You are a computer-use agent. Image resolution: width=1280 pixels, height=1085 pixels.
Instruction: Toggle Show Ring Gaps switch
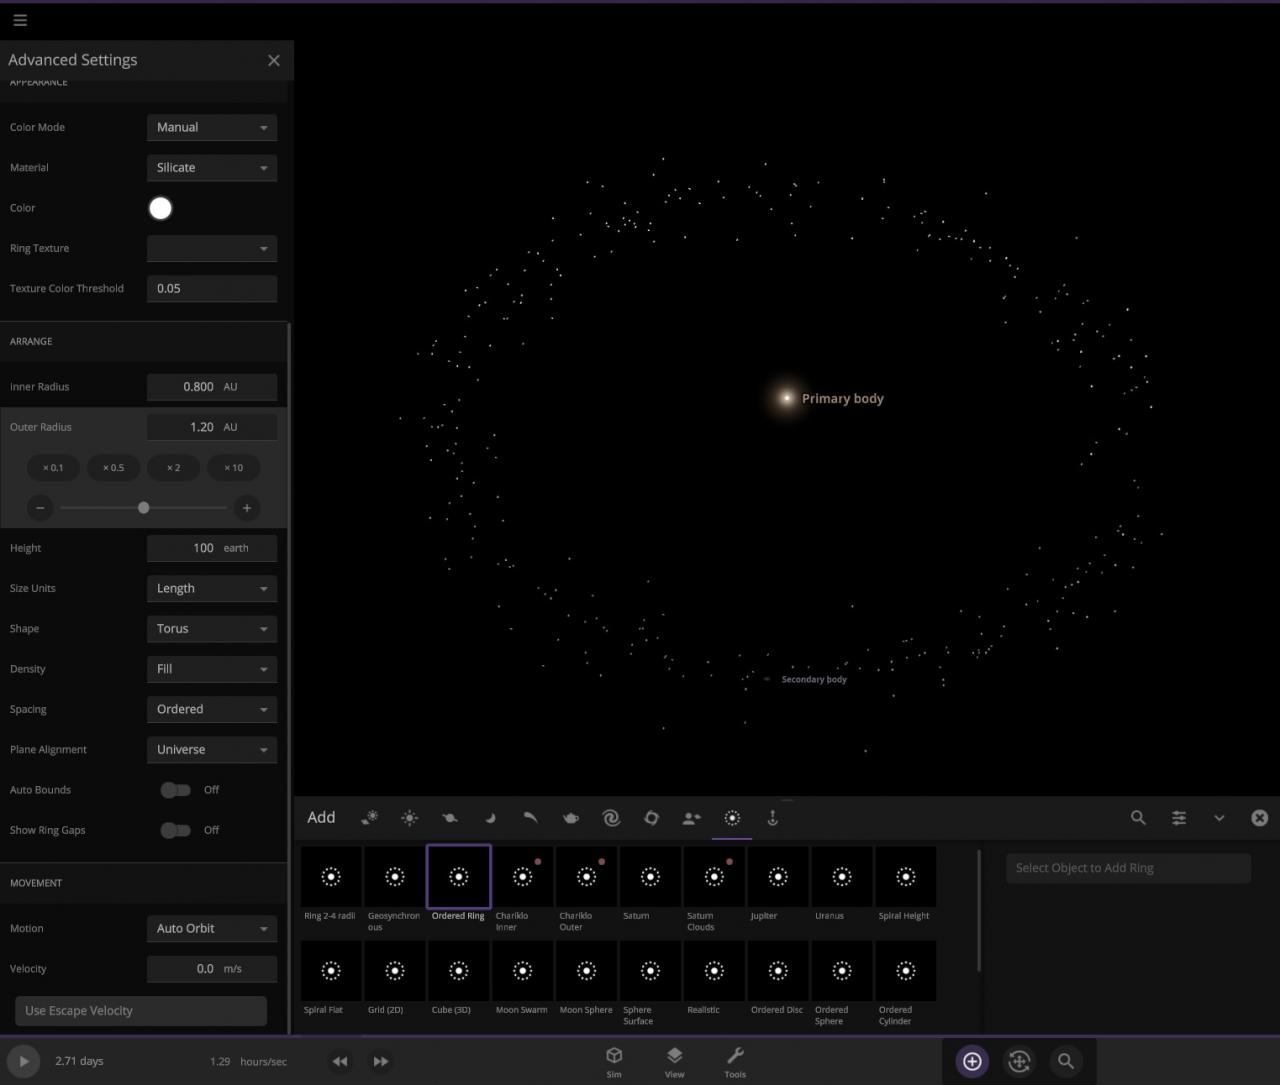(176, 830)
